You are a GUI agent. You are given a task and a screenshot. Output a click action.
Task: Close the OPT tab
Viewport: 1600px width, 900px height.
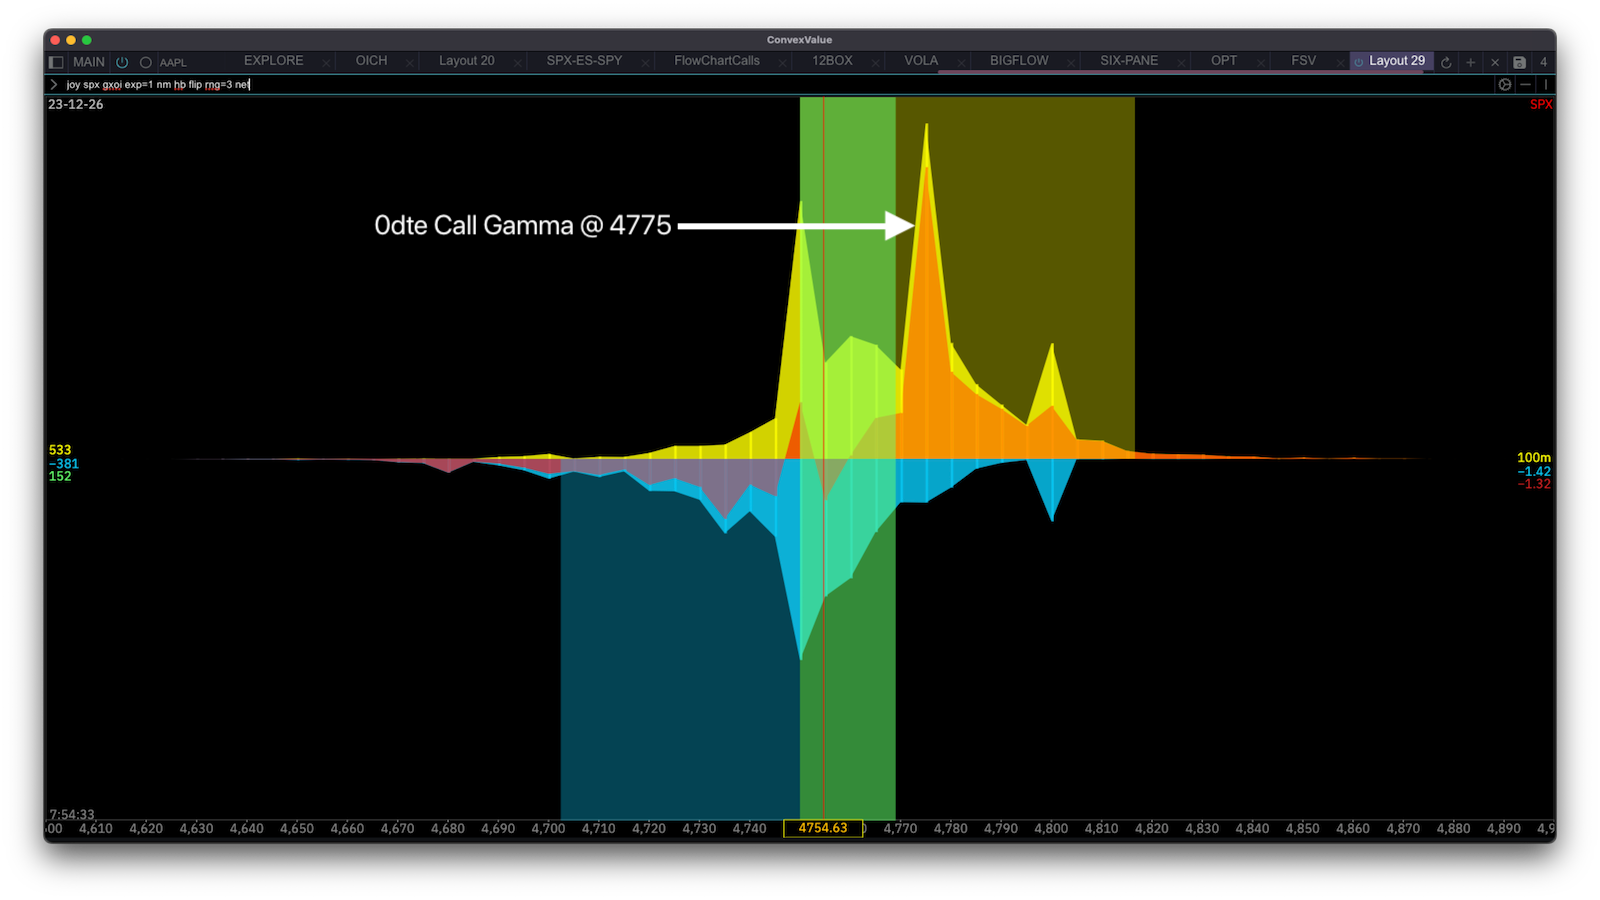click(x=1260, y=63)
